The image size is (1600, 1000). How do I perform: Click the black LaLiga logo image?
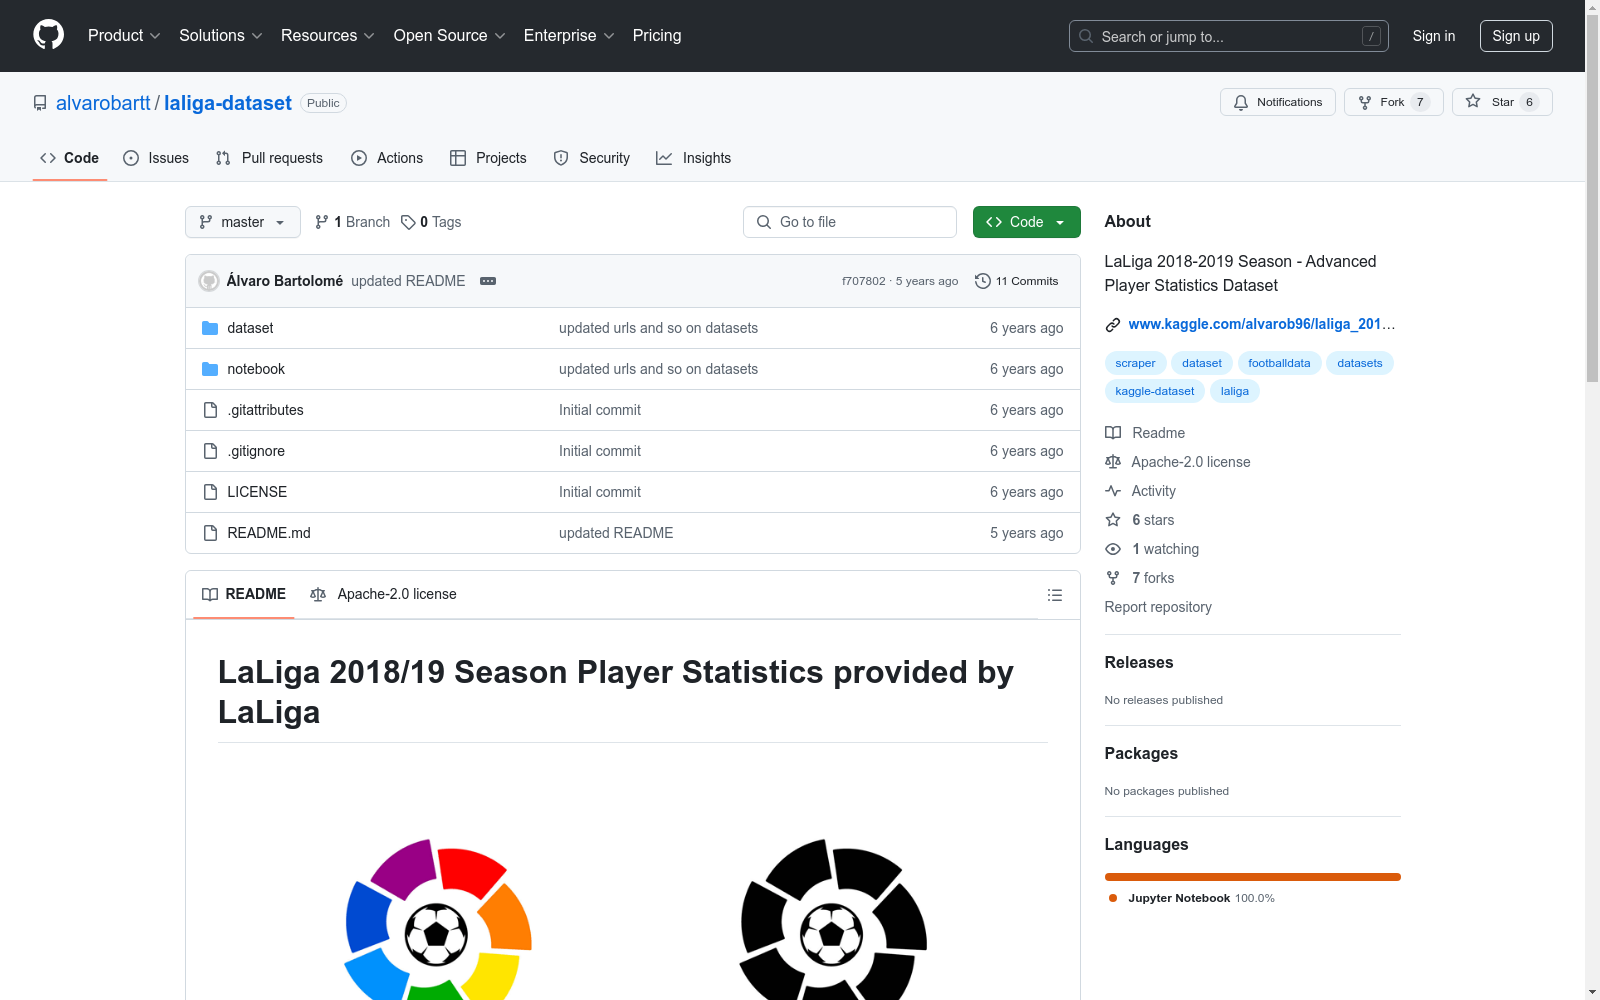tap(833, 919)
